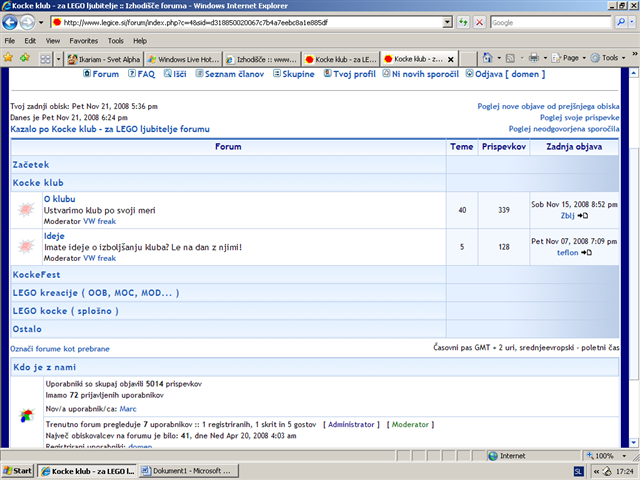Open the File menu

pyautogui.click(x=9, y=41)
